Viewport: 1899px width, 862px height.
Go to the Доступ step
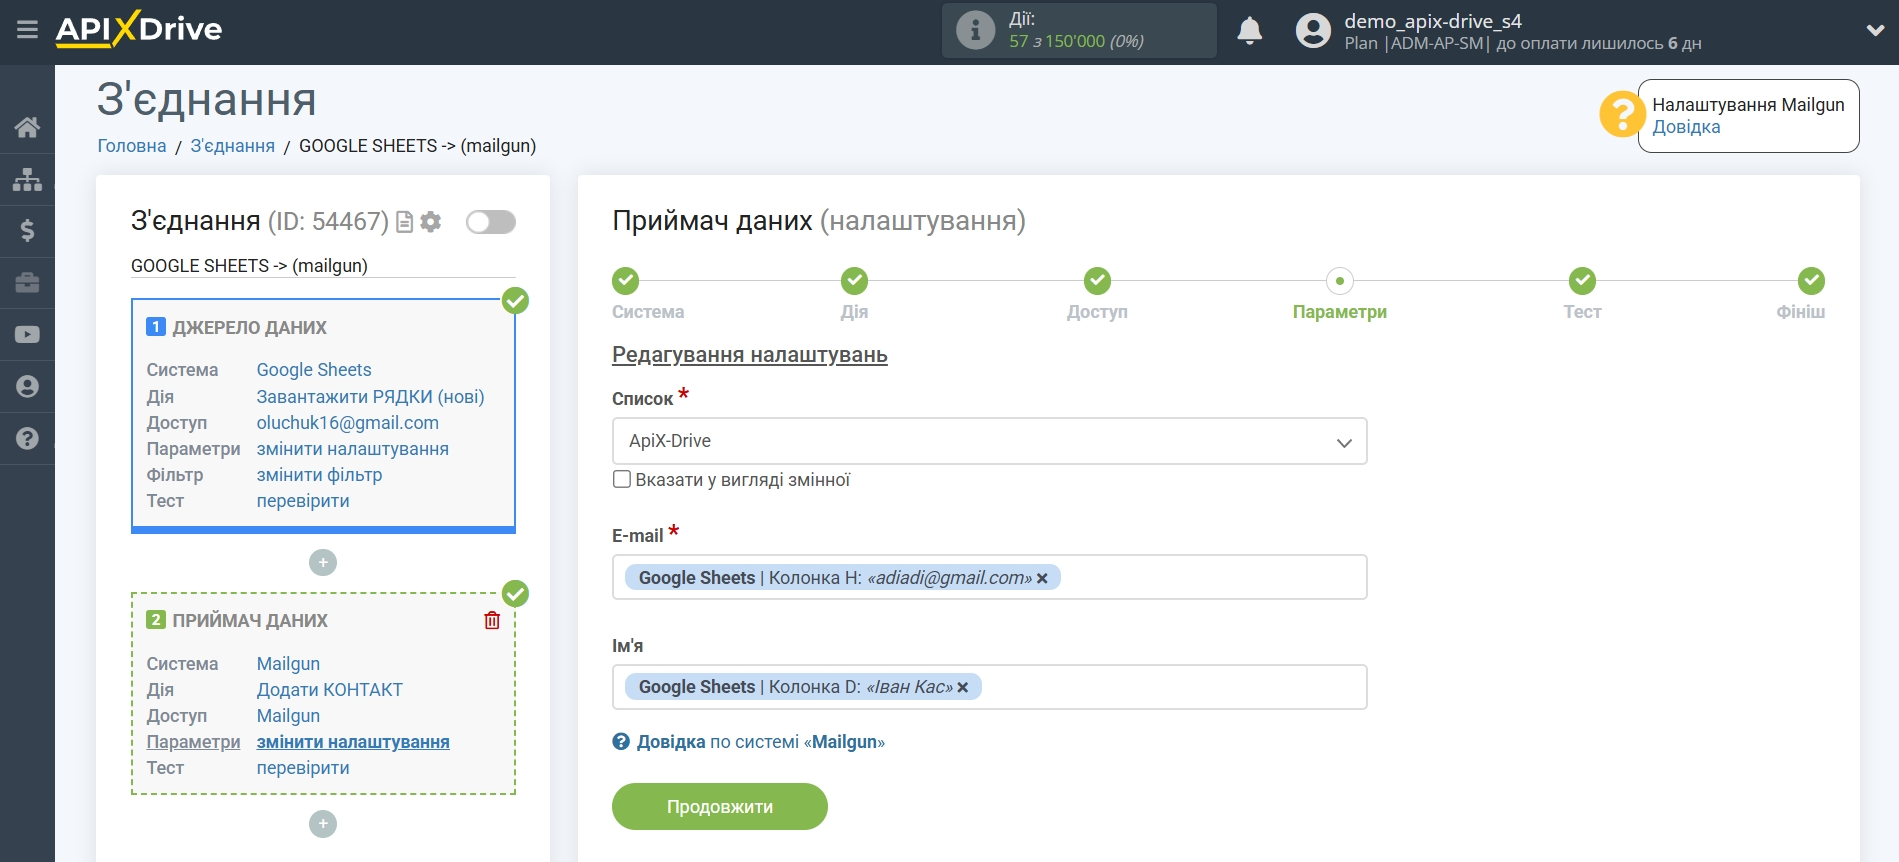pos(1097,281)
